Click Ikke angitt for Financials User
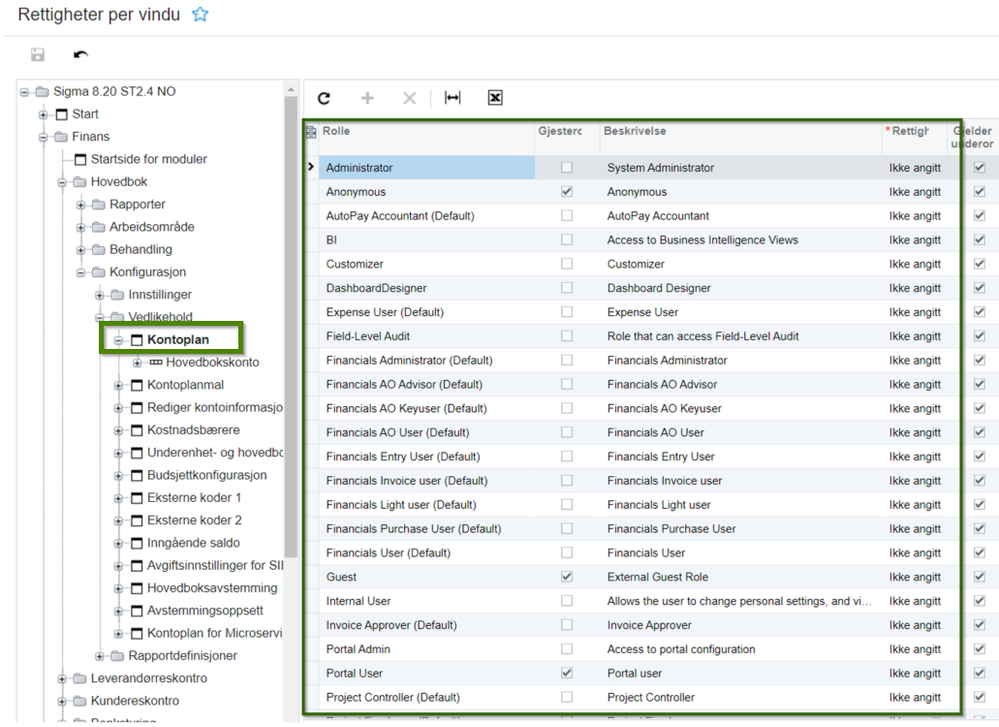The width and height of the screenshot is (999, 727). click(x=915, y=553)
